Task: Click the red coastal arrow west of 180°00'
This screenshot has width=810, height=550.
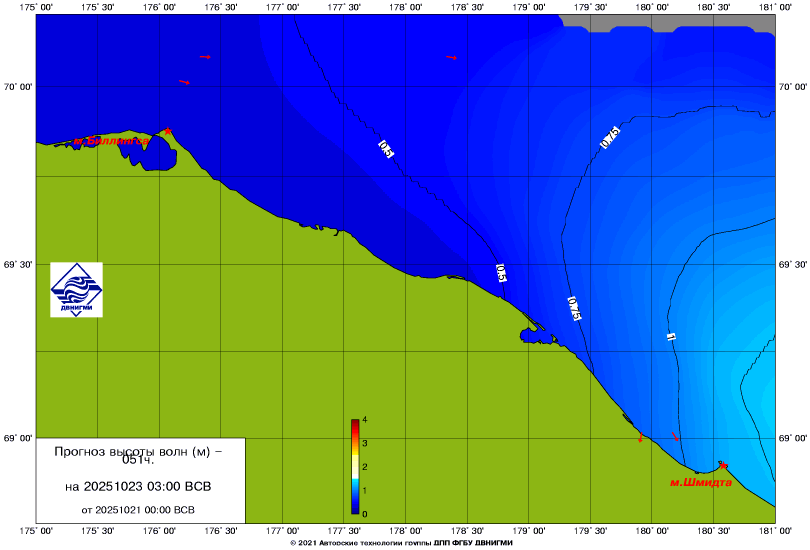Action: [640, 438]
